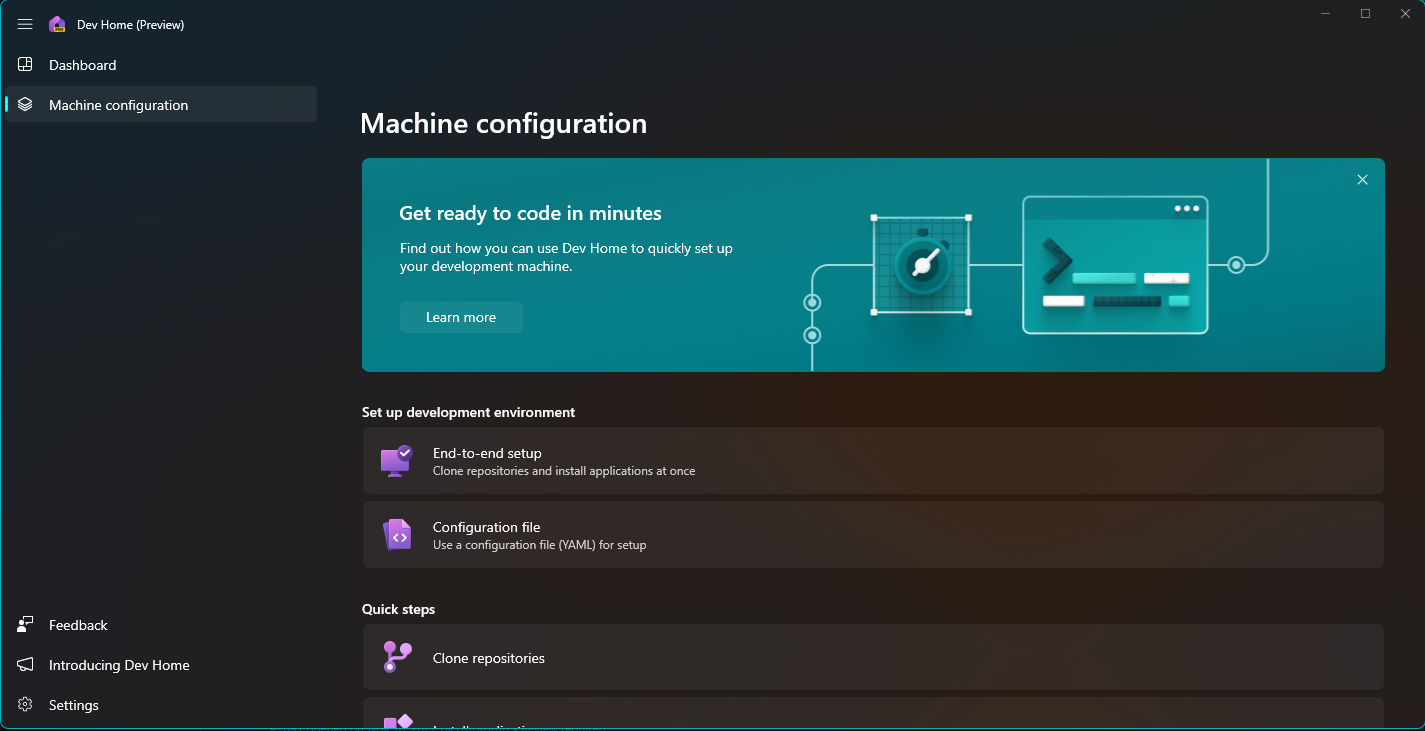Click the Dev Home app icon in titlebar
This screenshot has height=731, width=1425.
[57, 23]
